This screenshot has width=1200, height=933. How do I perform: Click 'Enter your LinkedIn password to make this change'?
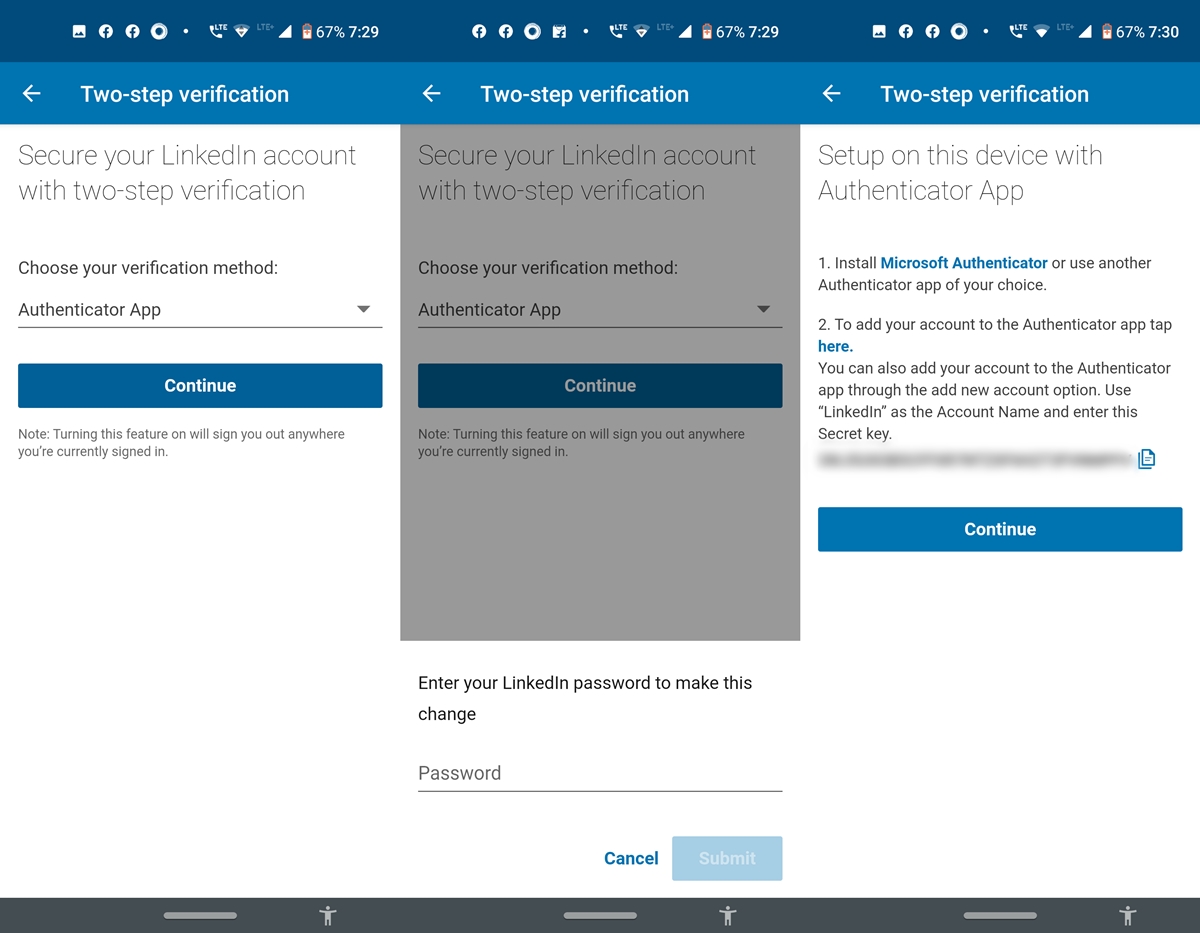[x=585, y=698]
